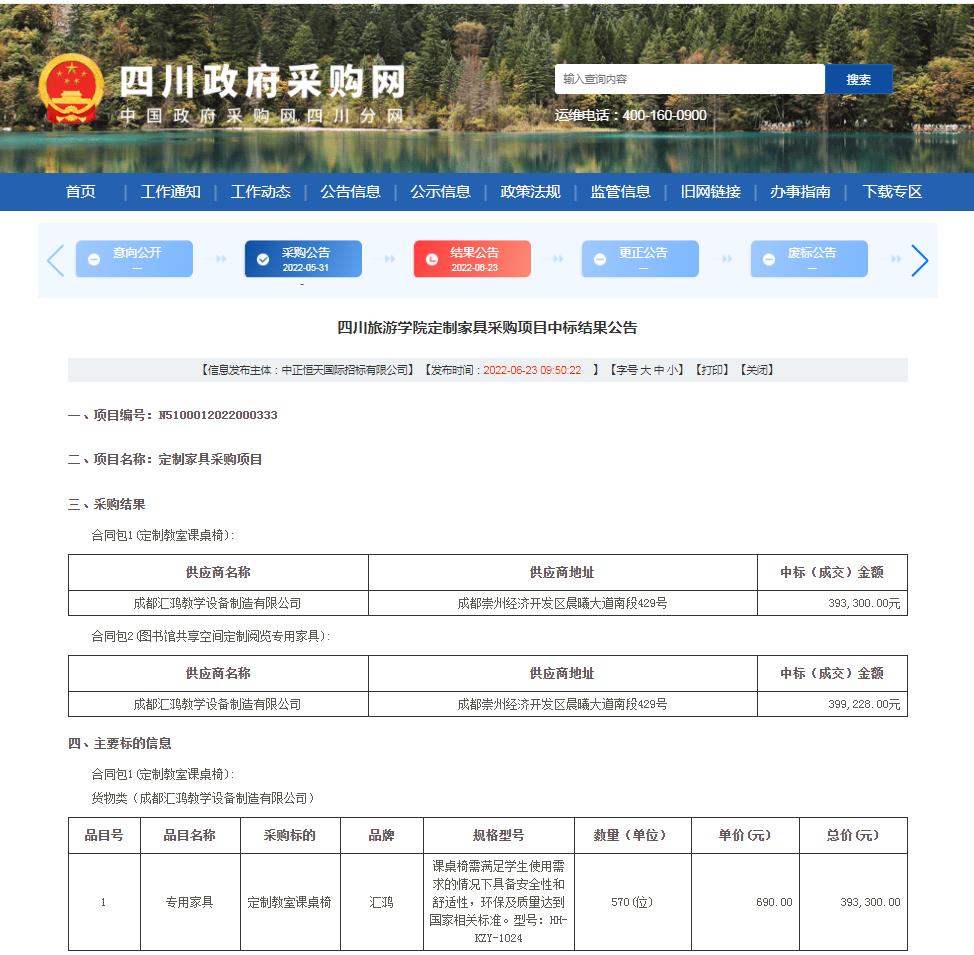Image resolution: width=974 pixels, height=955 pixels.
Task: Select the 意向公开 stage button
Action: [x=134, y=258]
